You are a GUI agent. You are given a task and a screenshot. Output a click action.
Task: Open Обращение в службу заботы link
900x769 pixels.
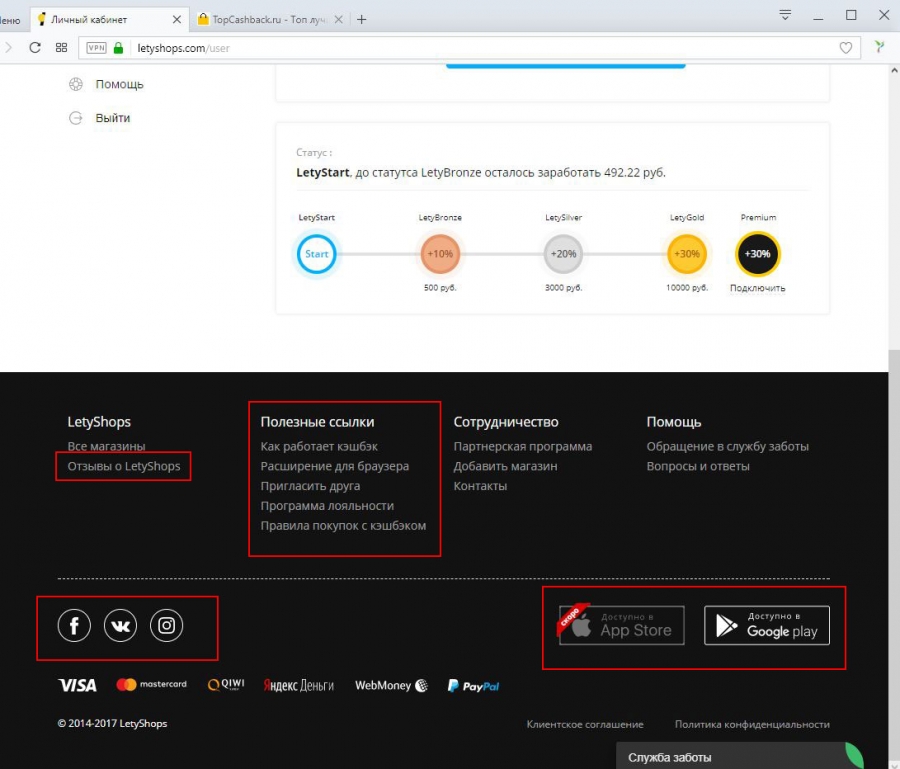(728, 446)
